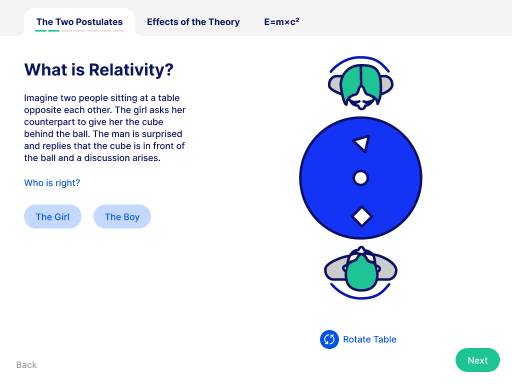
Task: Click the Who is right? question text
Action: point(52,183)
